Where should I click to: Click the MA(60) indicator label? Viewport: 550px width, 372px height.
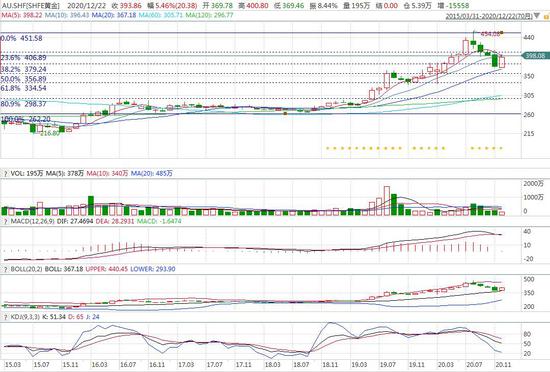tap(161, 15)
